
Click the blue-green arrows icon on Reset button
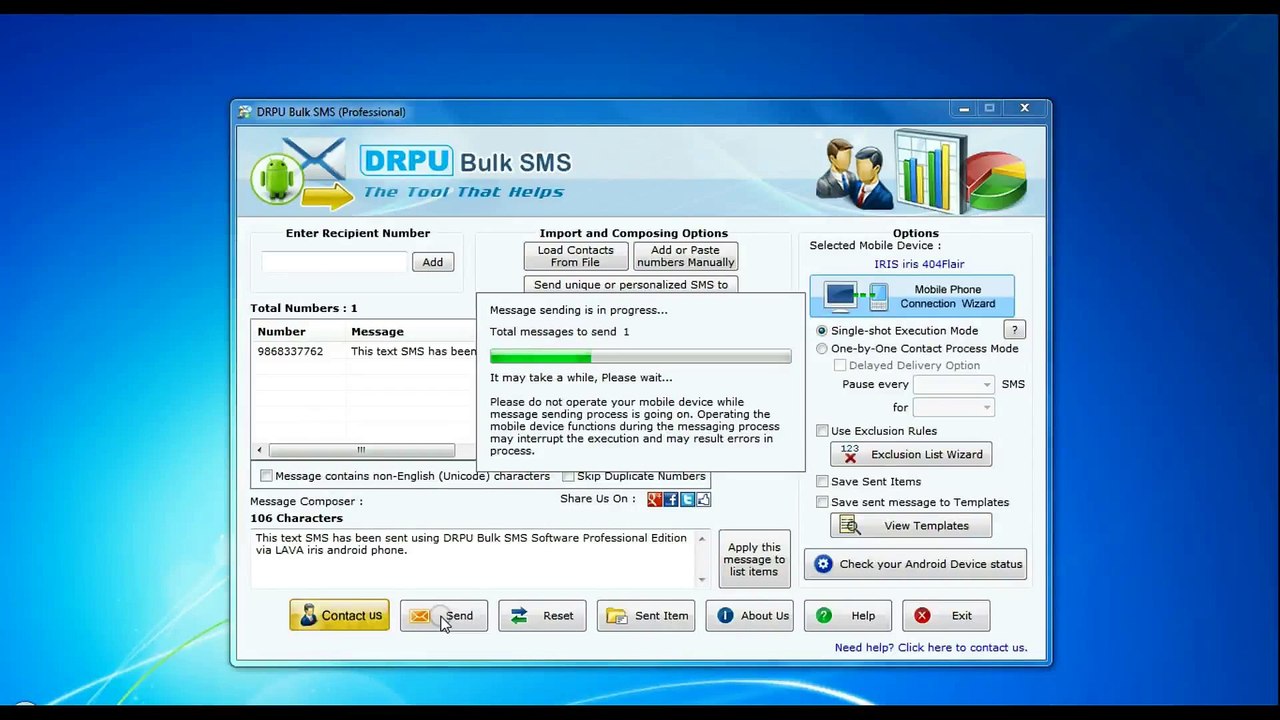(519, 616)
